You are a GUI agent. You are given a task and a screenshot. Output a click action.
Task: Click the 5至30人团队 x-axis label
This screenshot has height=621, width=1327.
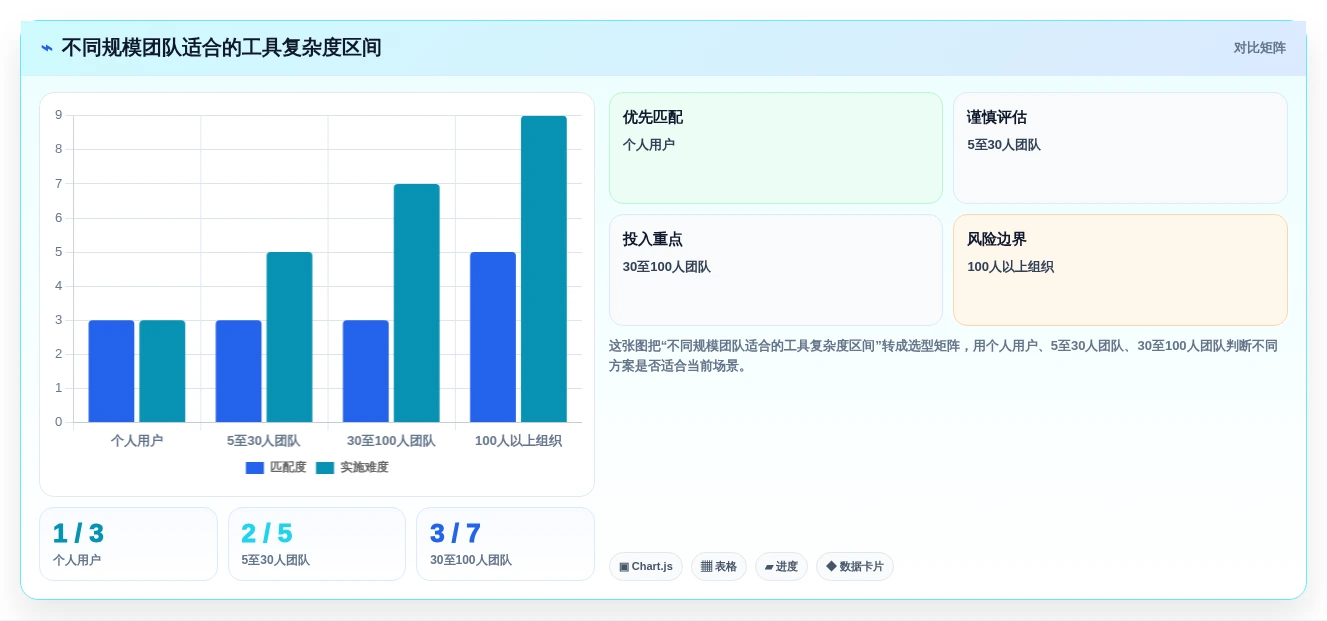(x=264, y=441)
